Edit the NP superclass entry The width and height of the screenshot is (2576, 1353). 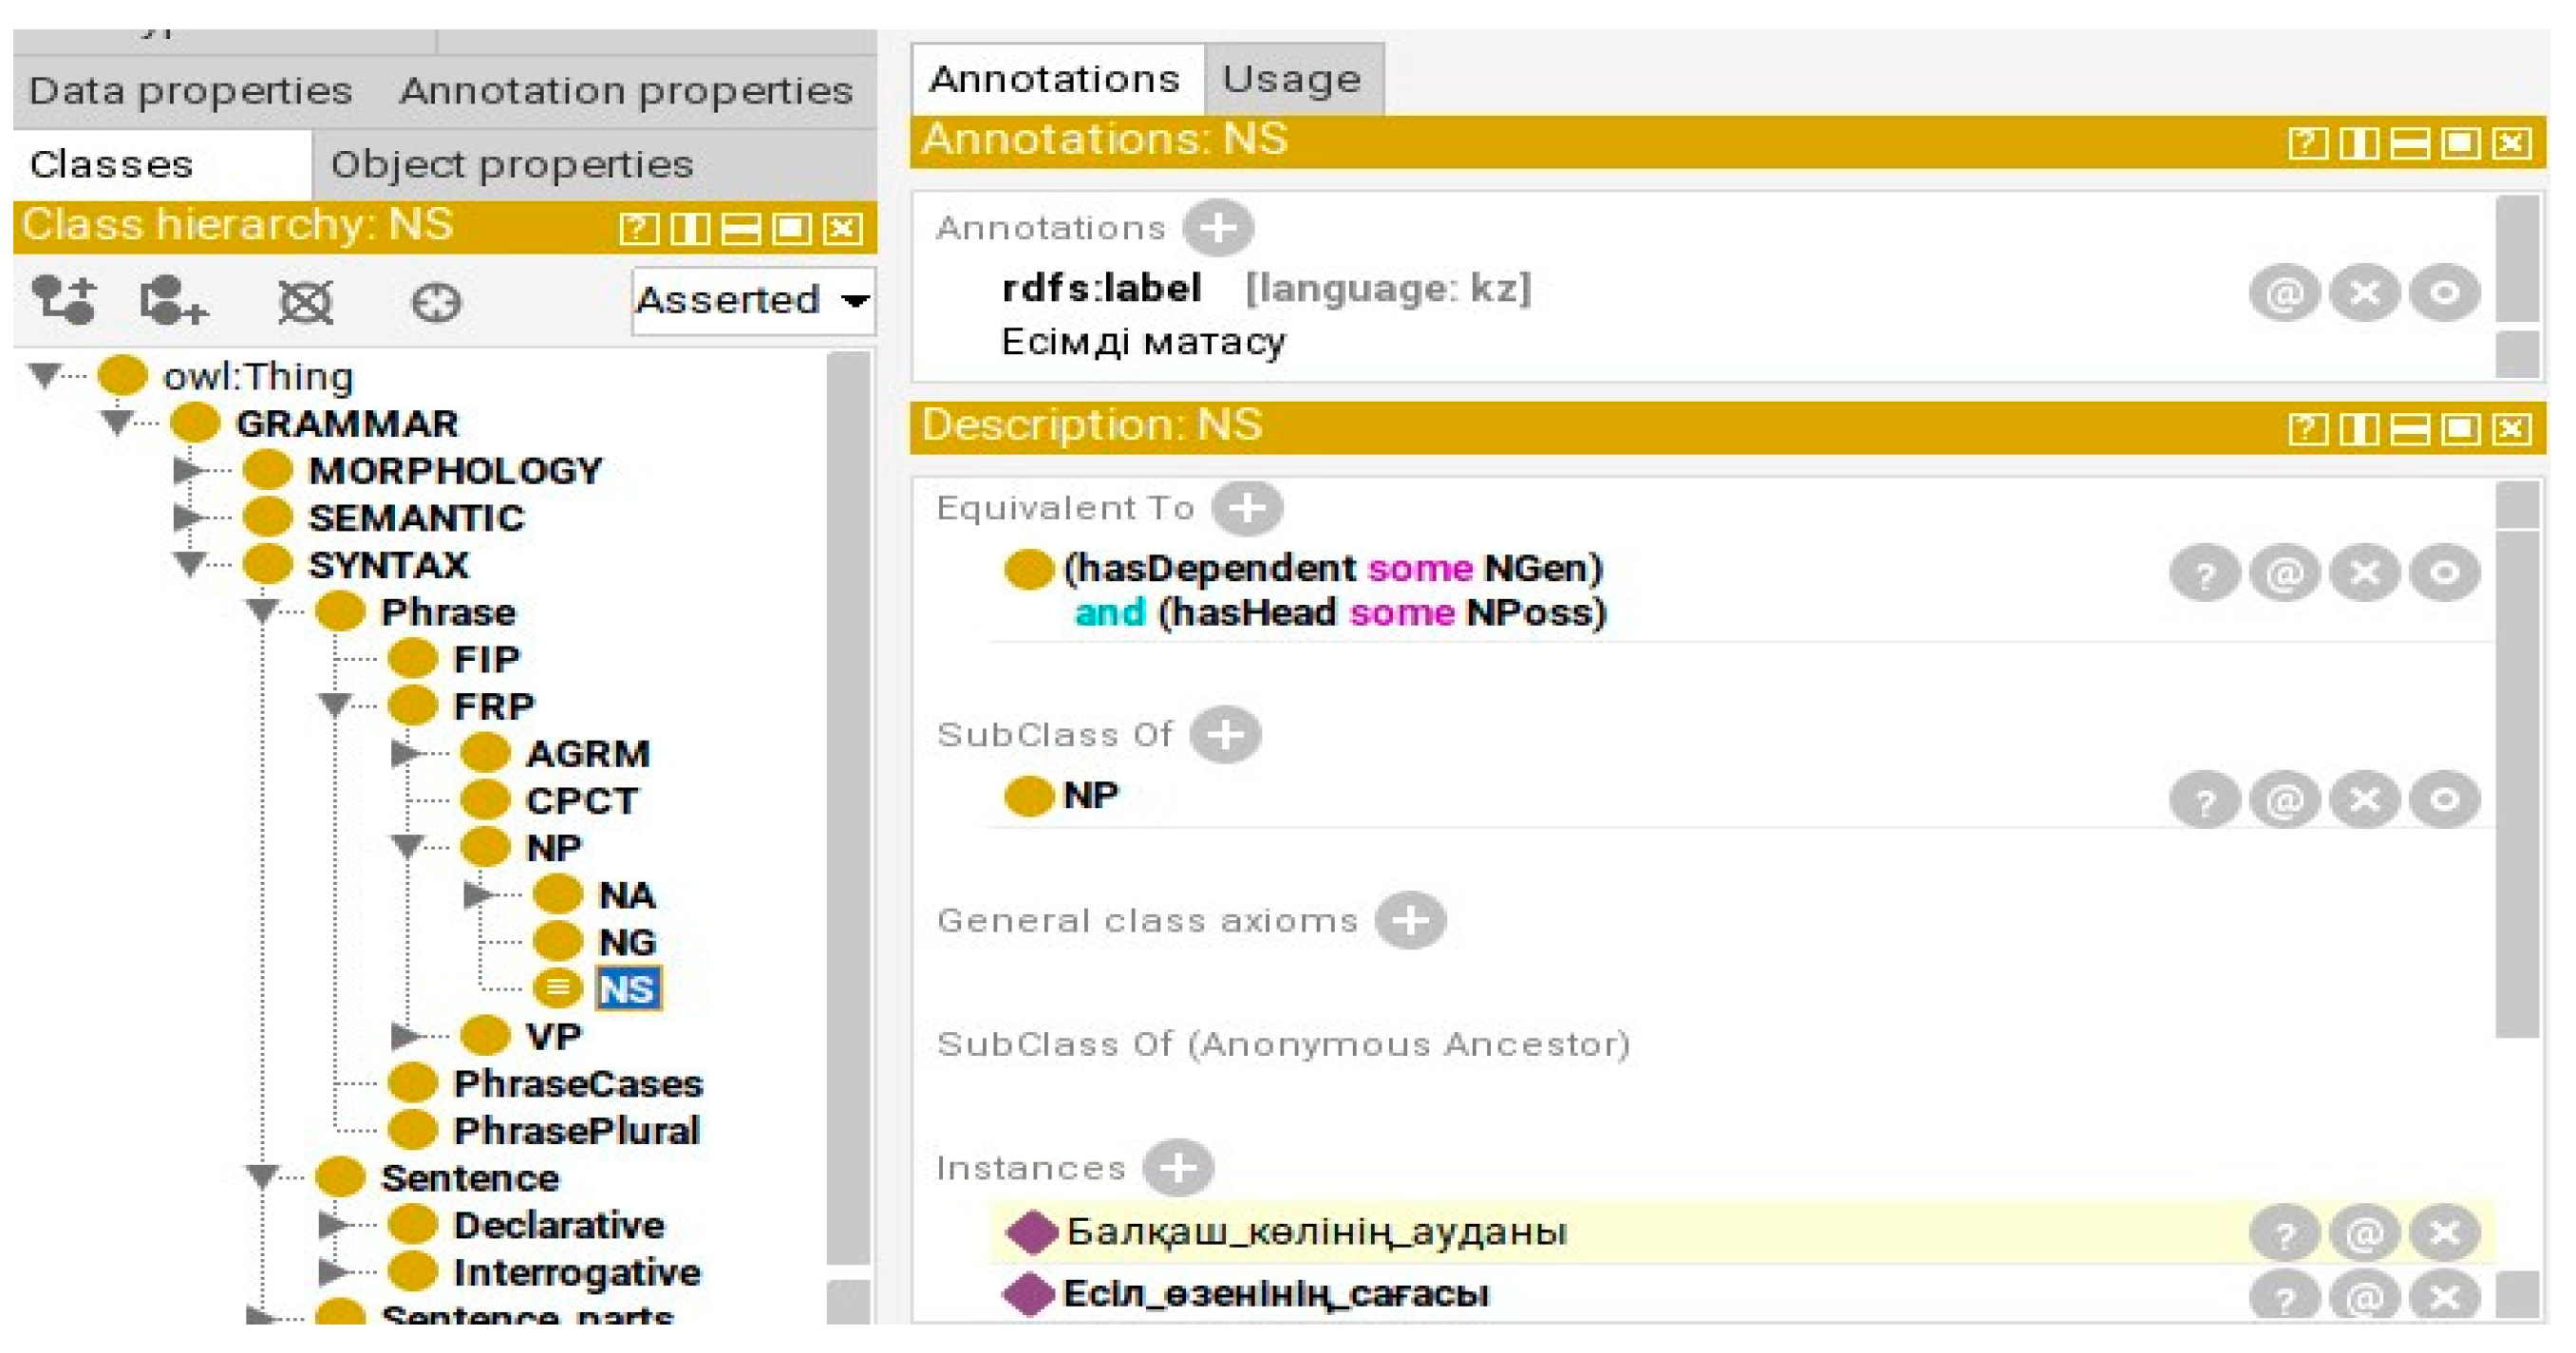click(x=2444, y=800)
